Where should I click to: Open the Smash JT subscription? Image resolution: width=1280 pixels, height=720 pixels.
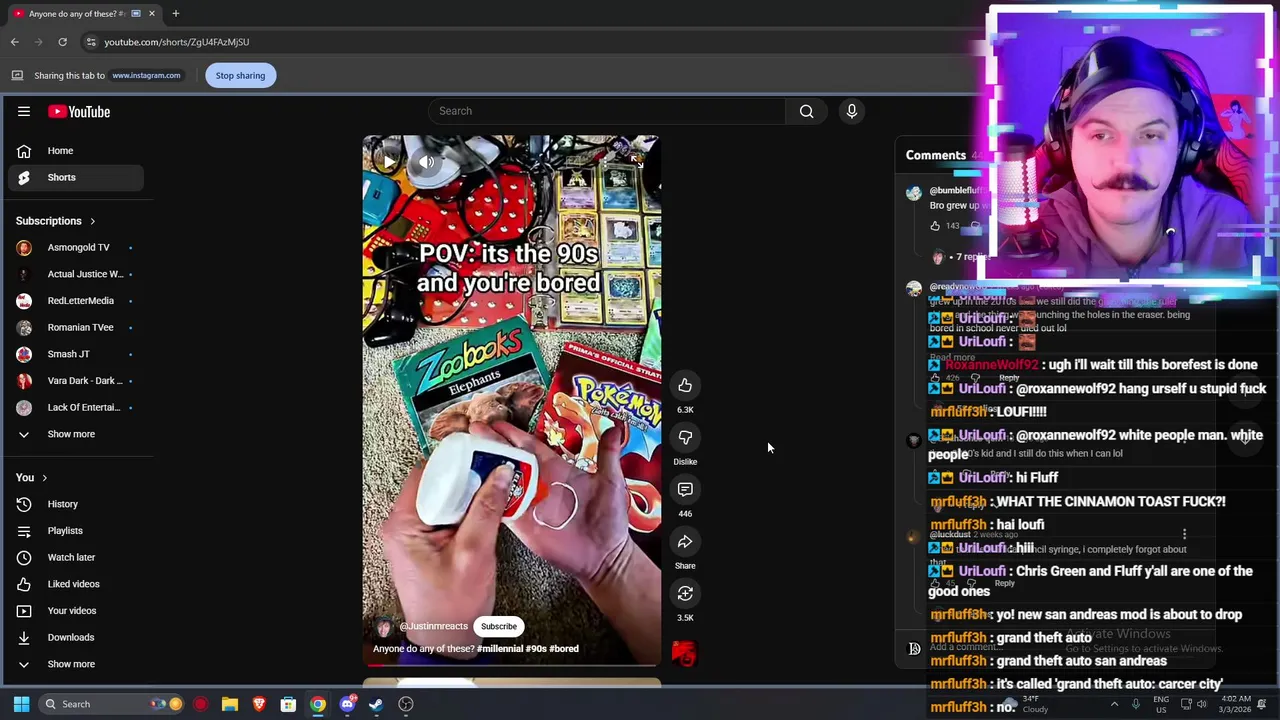(76, 354)
